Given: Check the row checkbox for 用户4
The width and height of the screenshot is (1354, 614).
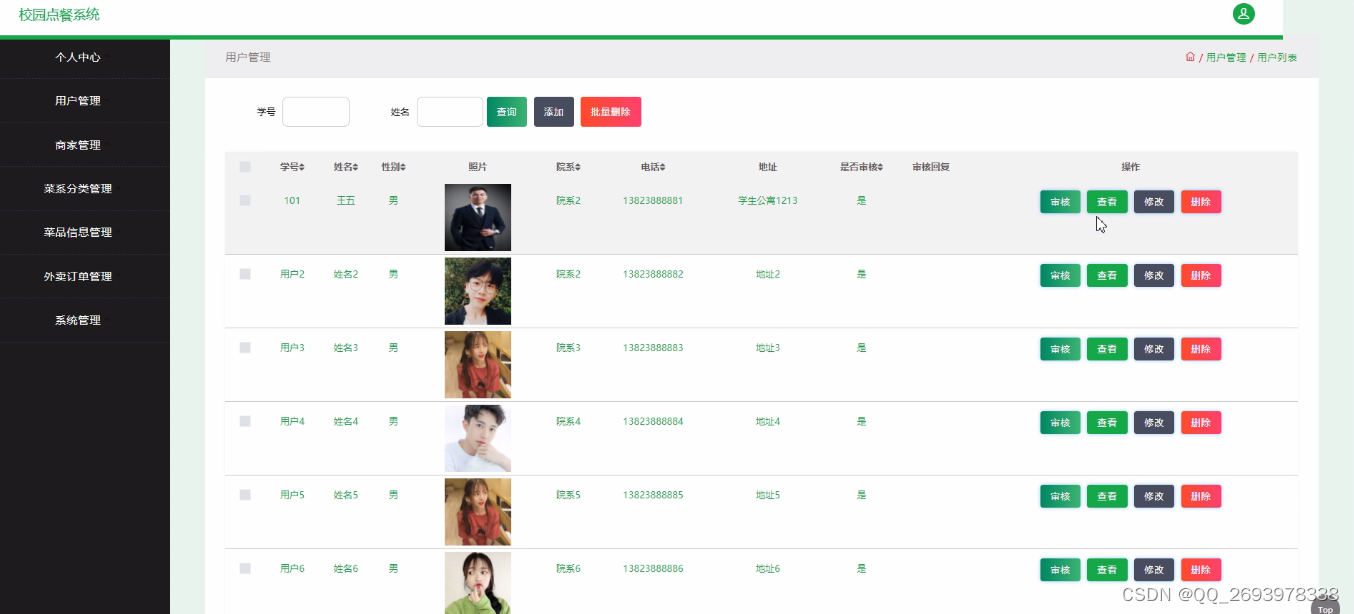Looking at the screenshot, I should (x=245, y=421).
